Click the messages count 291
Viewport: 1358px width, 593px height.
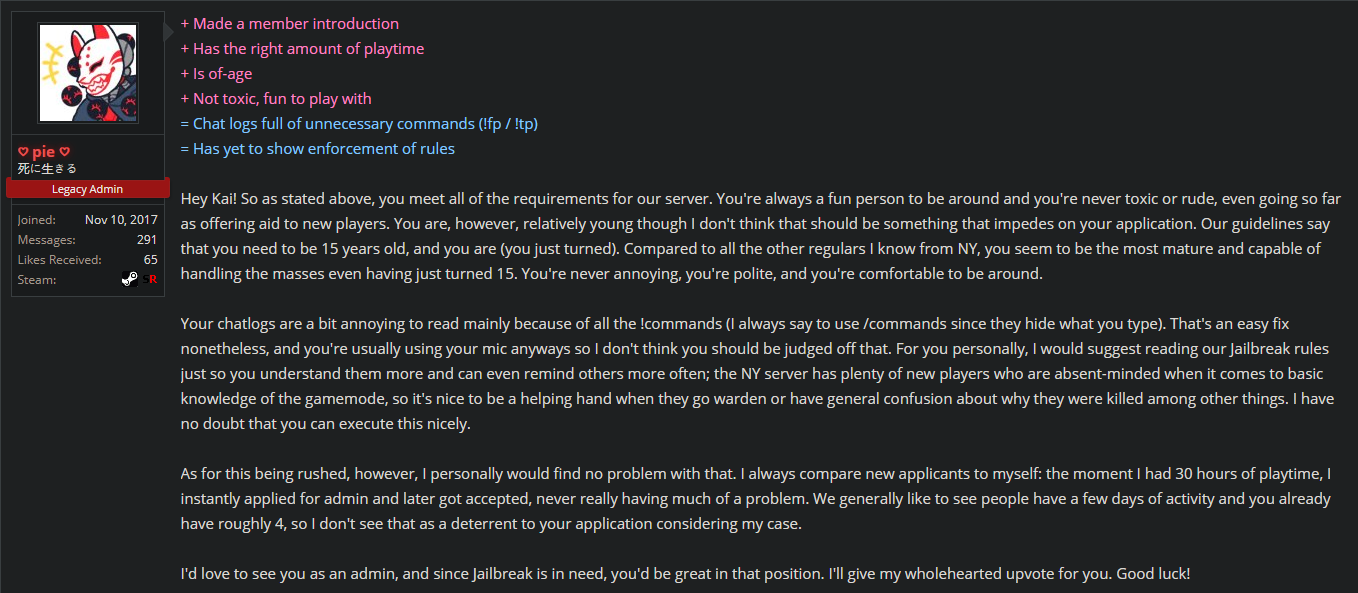(x=147, y=240)
